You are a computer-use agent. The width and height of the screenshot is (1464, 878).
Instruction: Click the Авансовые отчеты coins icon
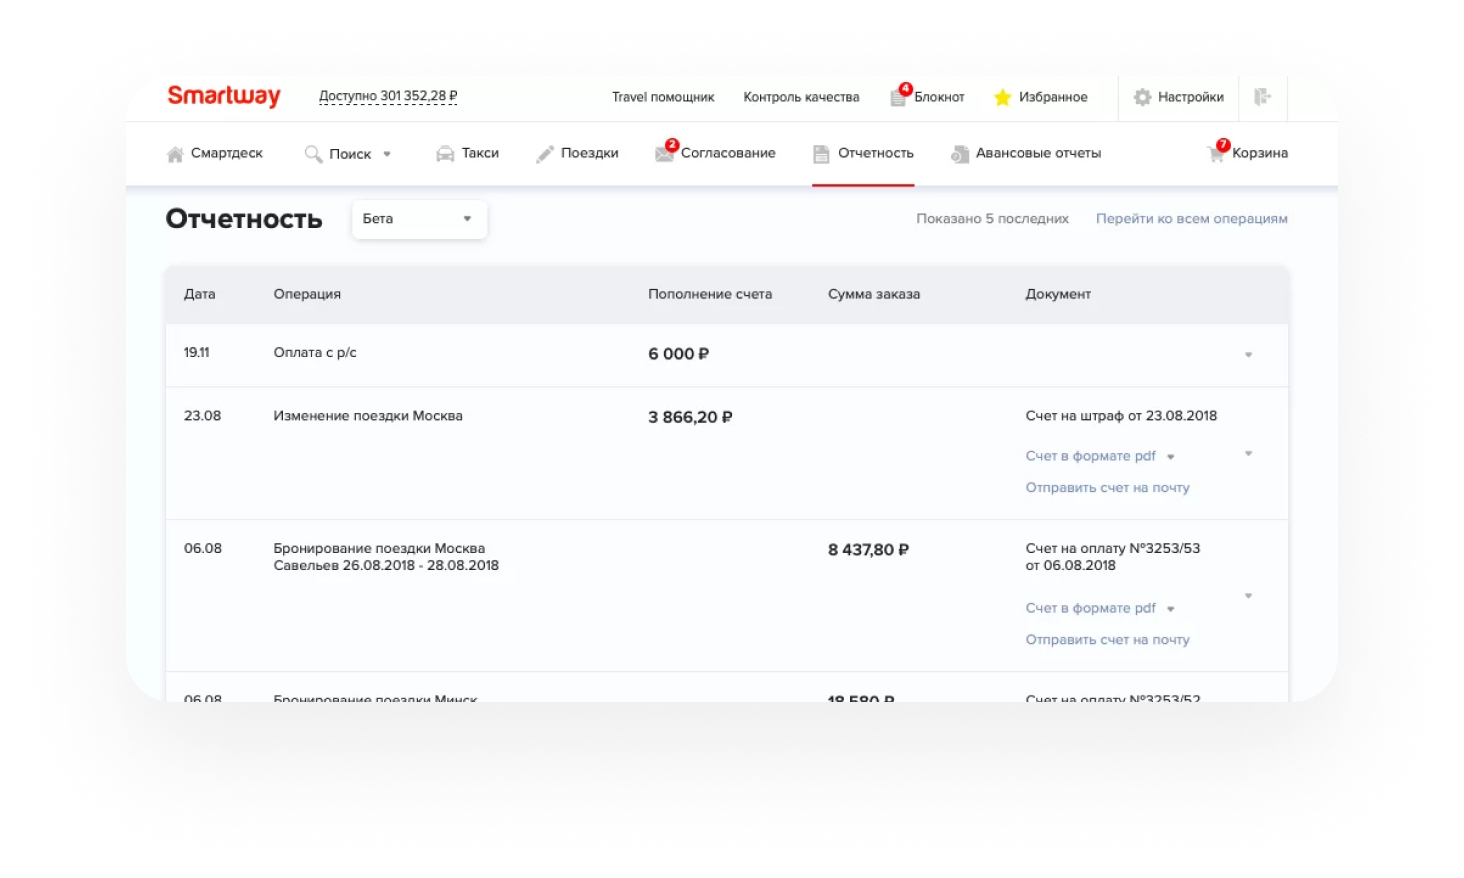960,154
